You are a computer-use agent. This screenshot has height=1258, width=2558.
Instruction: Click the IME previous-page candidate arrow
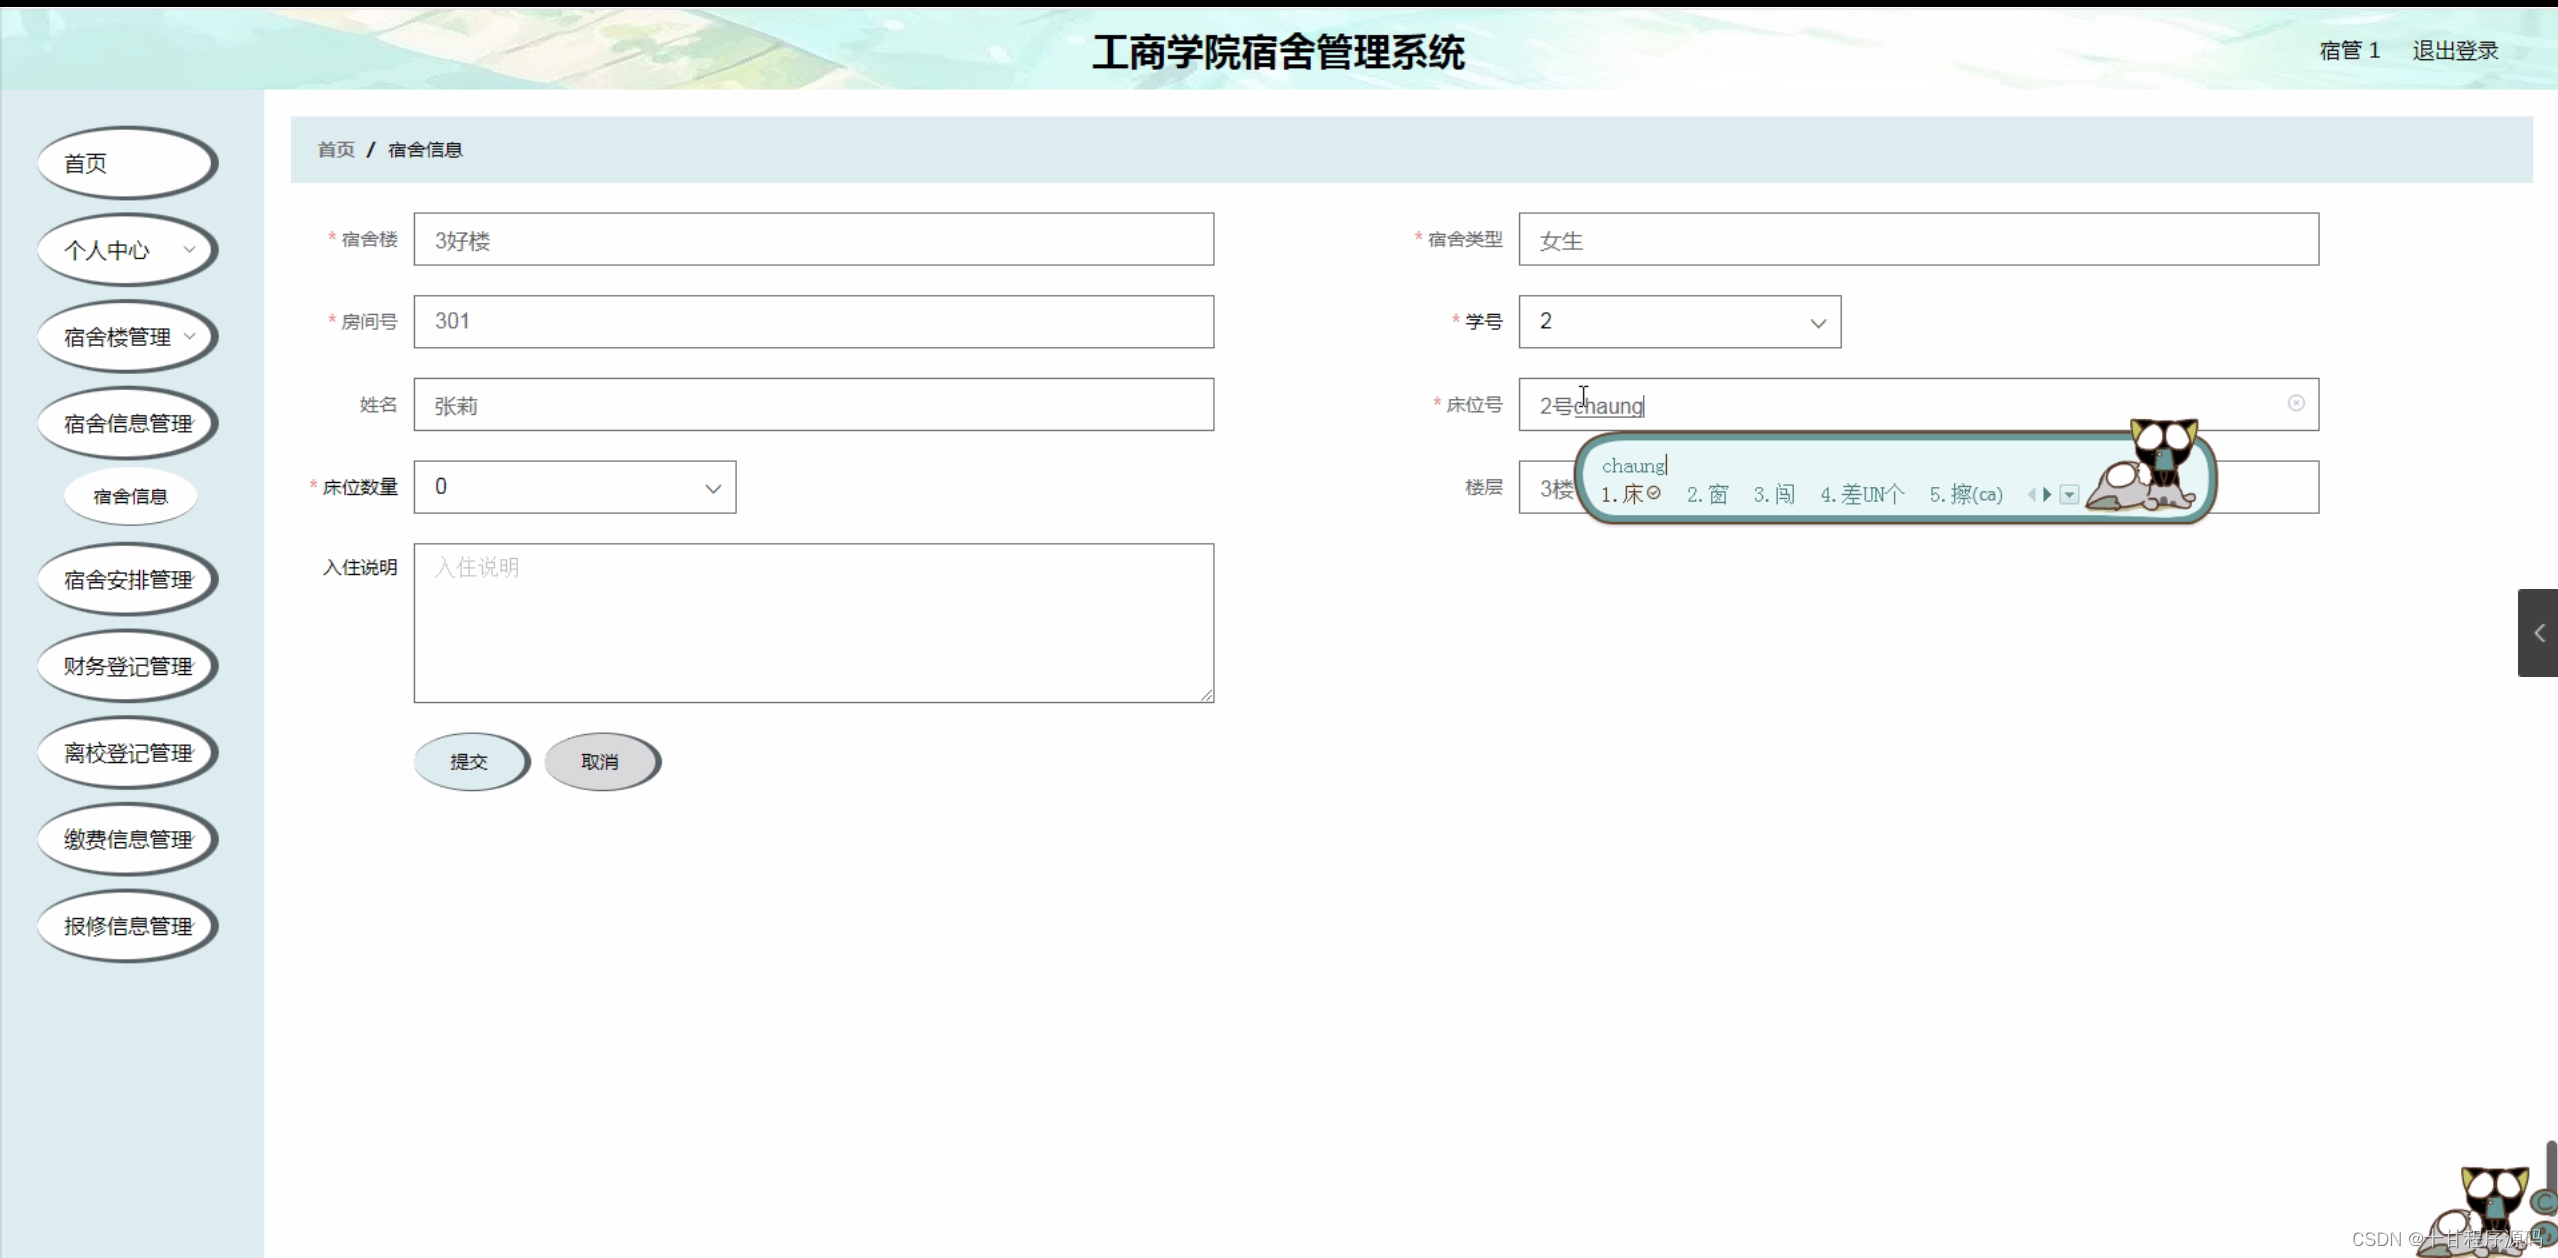tap(2032, 494)
